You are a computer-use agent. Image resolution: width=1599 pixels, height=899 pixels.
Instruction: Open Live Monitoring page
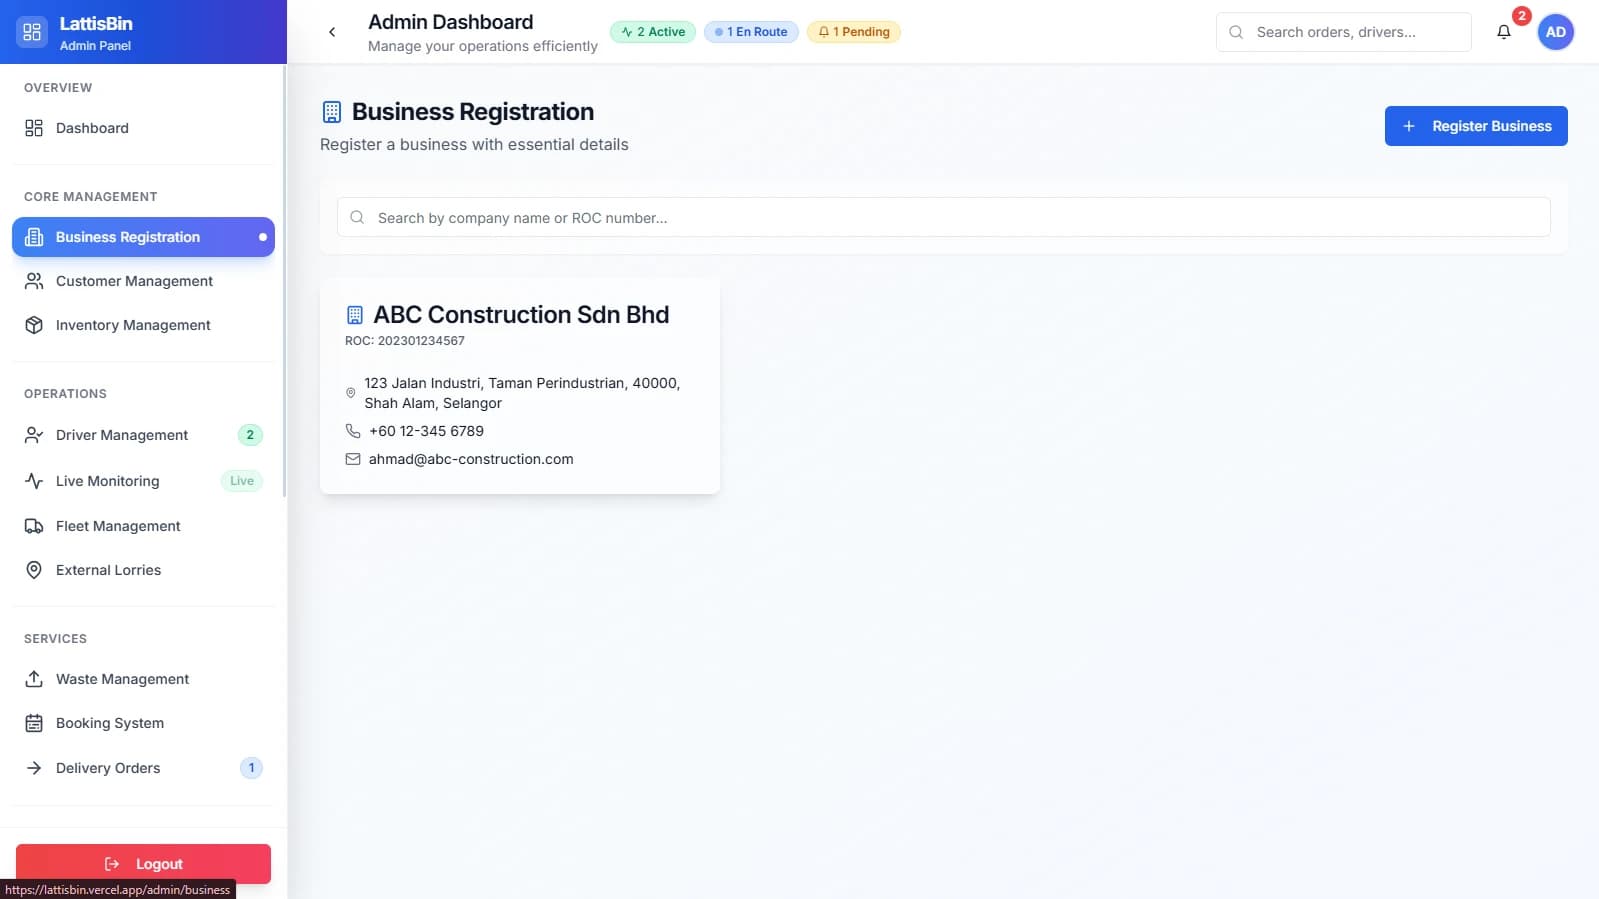pos(108,481)
